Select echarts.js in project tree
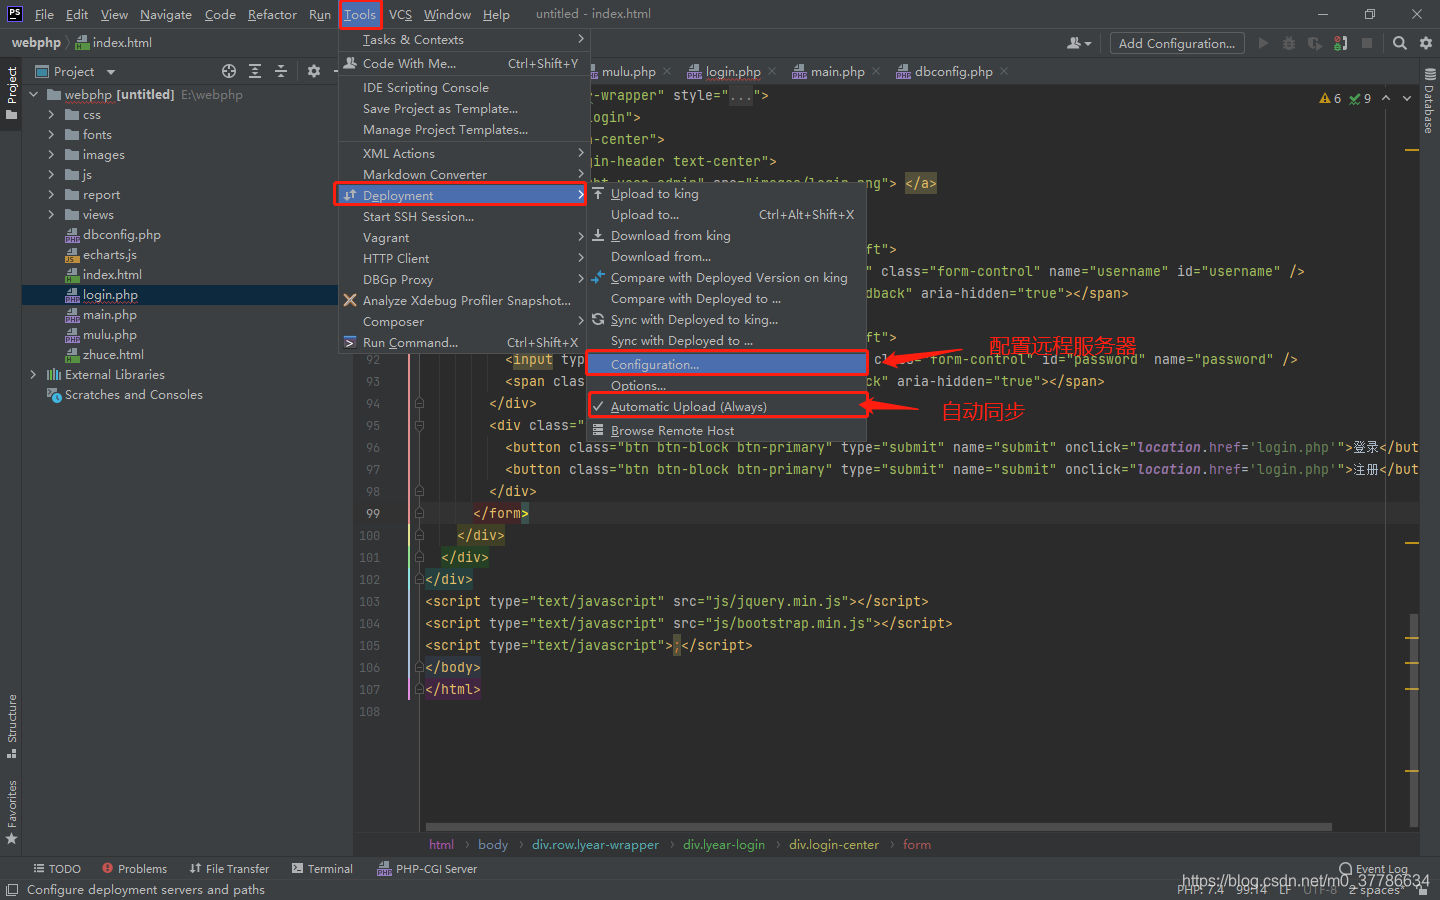The width and height of the screenshot is (1440, 900). pos(110,254)
